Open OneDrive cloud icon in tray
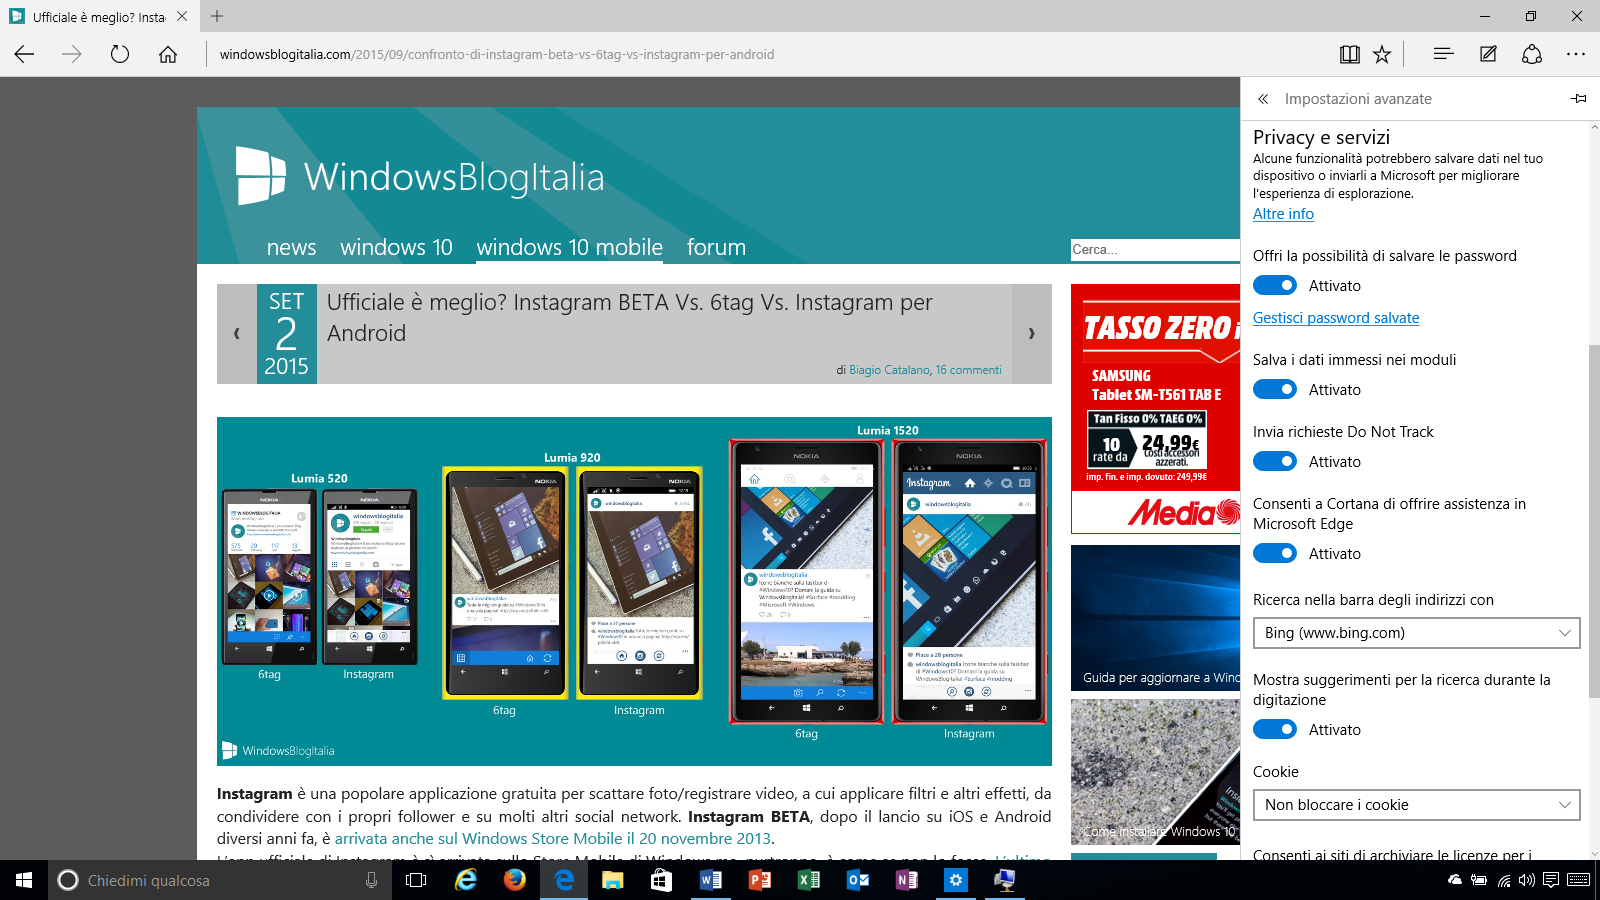 coord(1455,880)
